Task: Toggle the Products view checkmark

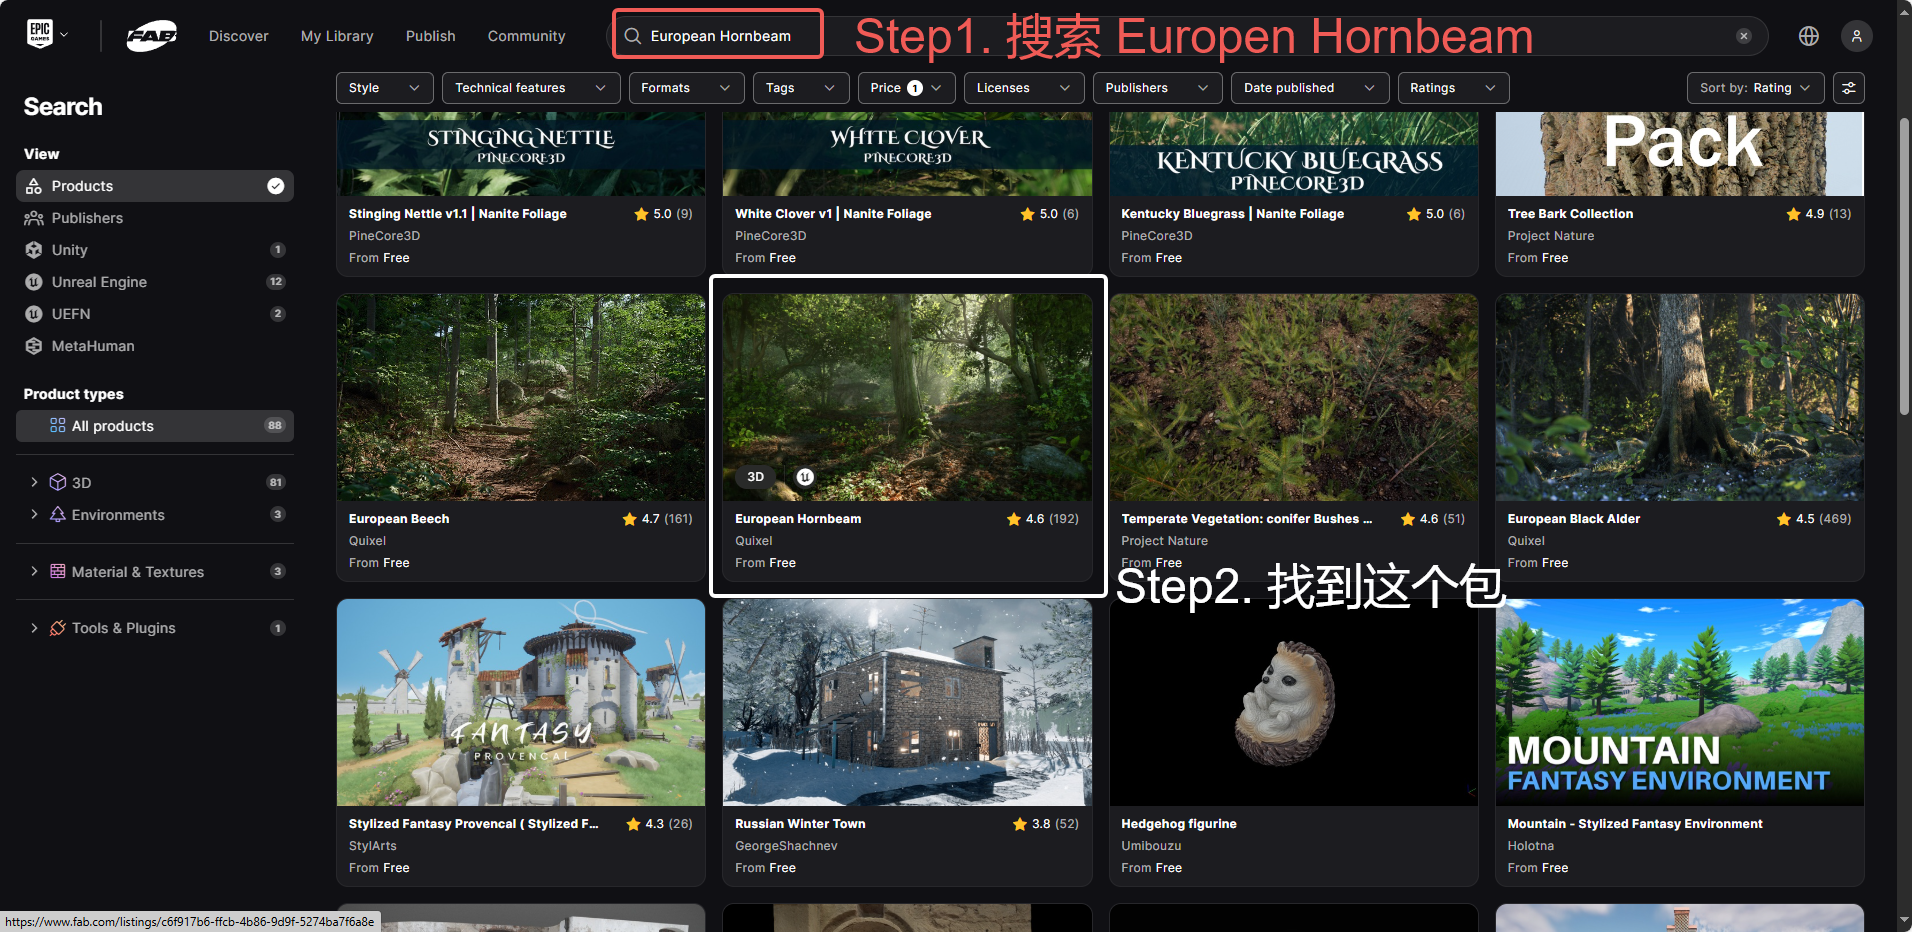Action: click(276, 186)
